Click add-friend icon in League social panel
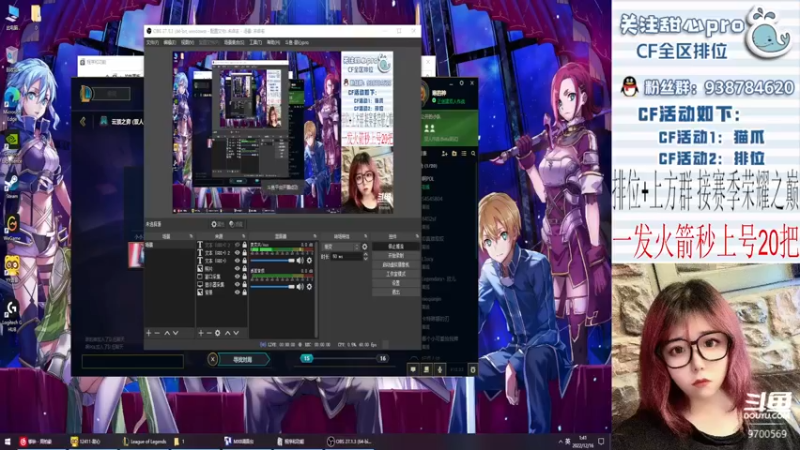The image size is (800, 450). 444,154
